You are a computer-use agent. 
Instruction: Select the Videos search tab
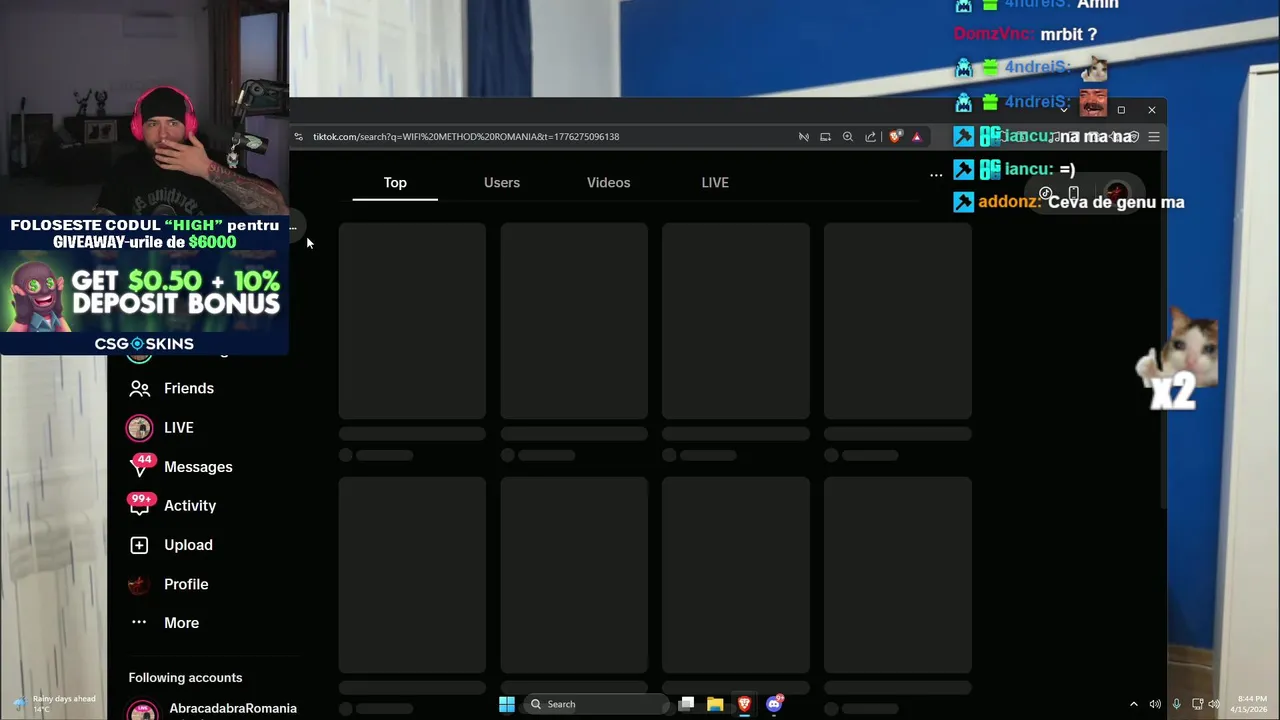click(608, 182)
